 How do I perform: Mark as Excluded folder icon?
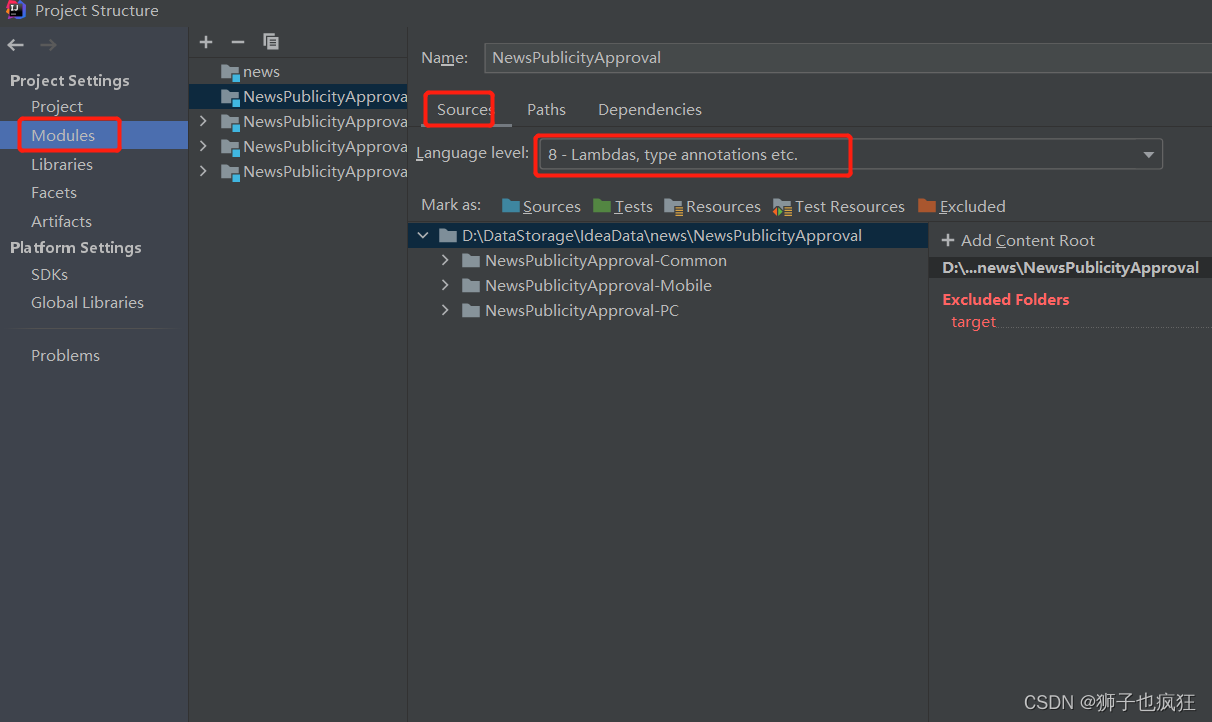(927, 206)
